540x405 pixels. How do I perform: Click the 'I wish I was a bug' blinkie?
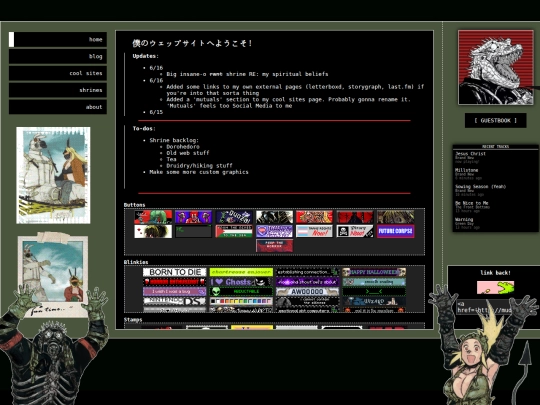click(175, 291)
